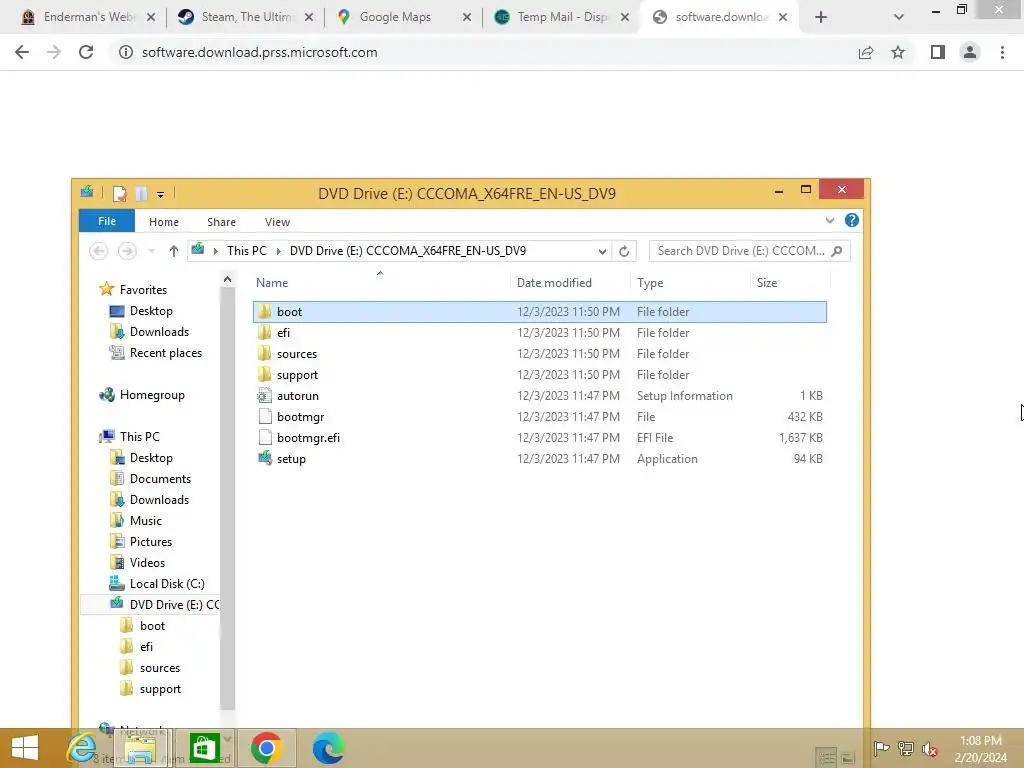Sort by Name column header
The width and height of the screenshot is (1024, 768).
(272, 283)
